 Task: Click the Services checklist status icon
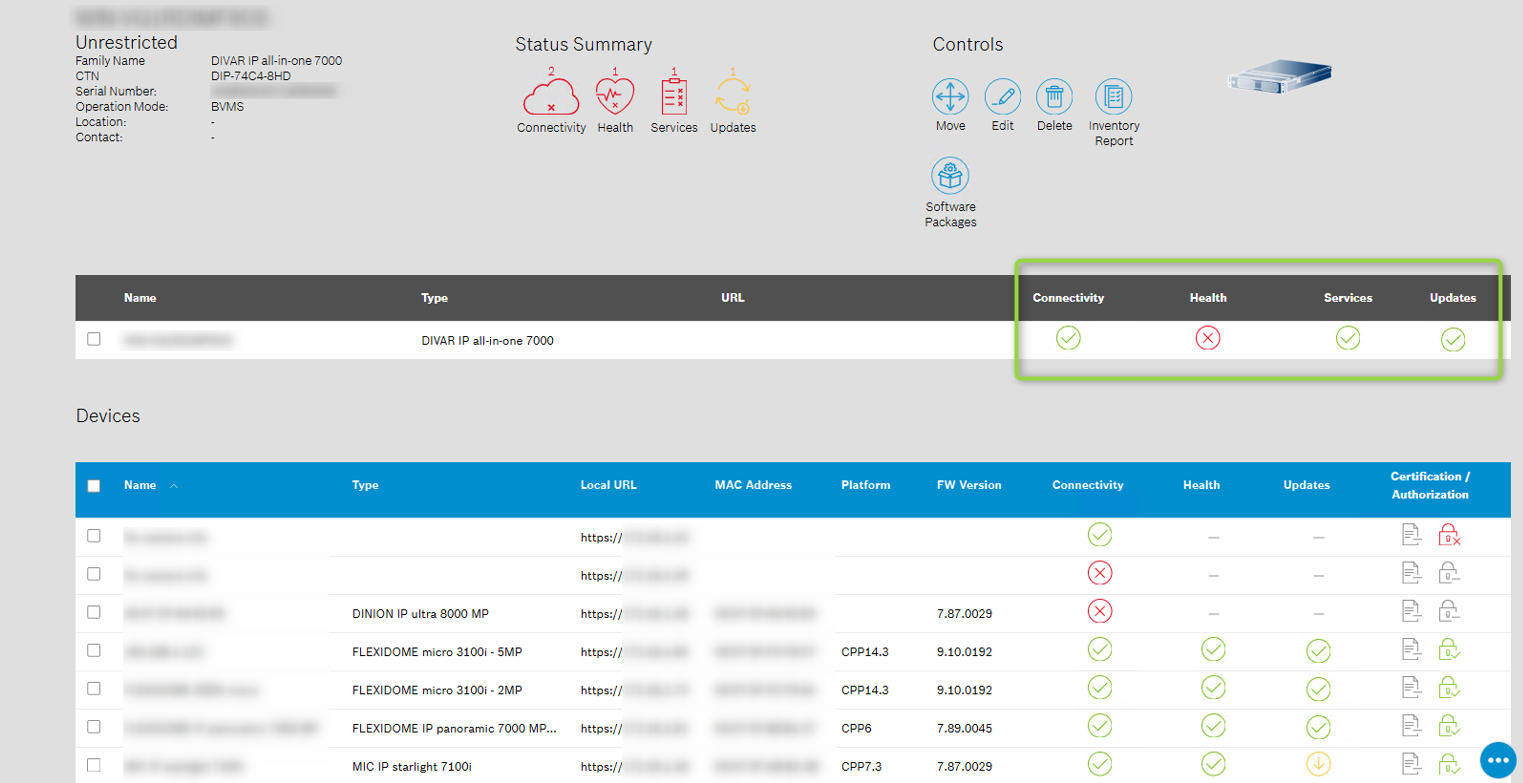(673, 97)
